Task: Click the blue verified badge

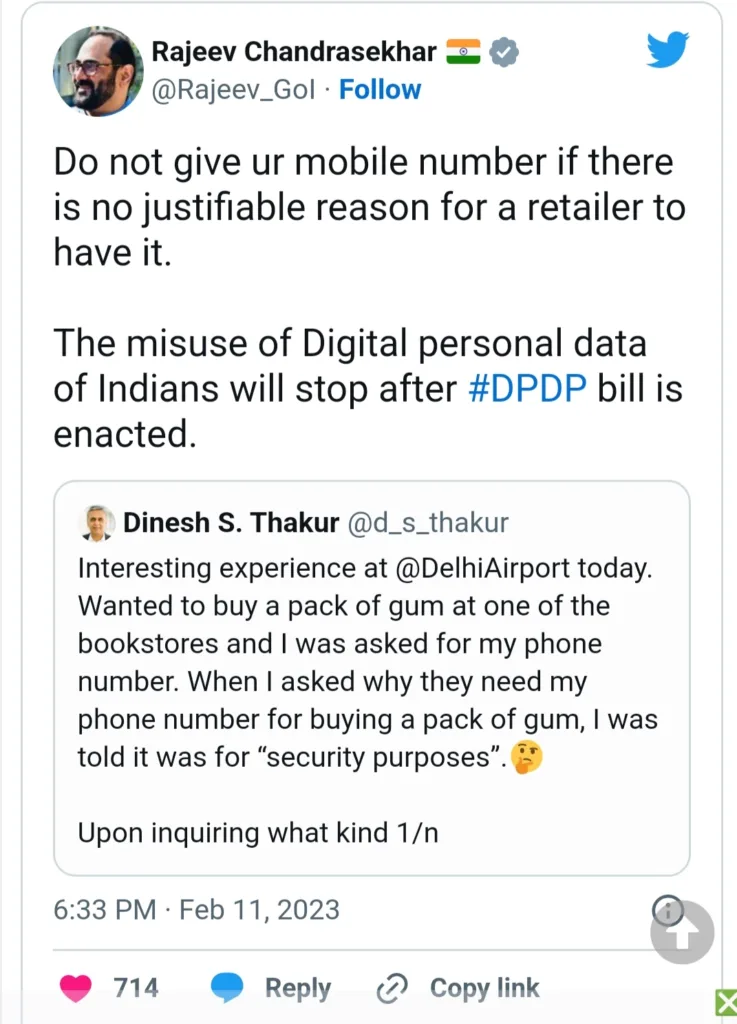Action: pos(507,52)
